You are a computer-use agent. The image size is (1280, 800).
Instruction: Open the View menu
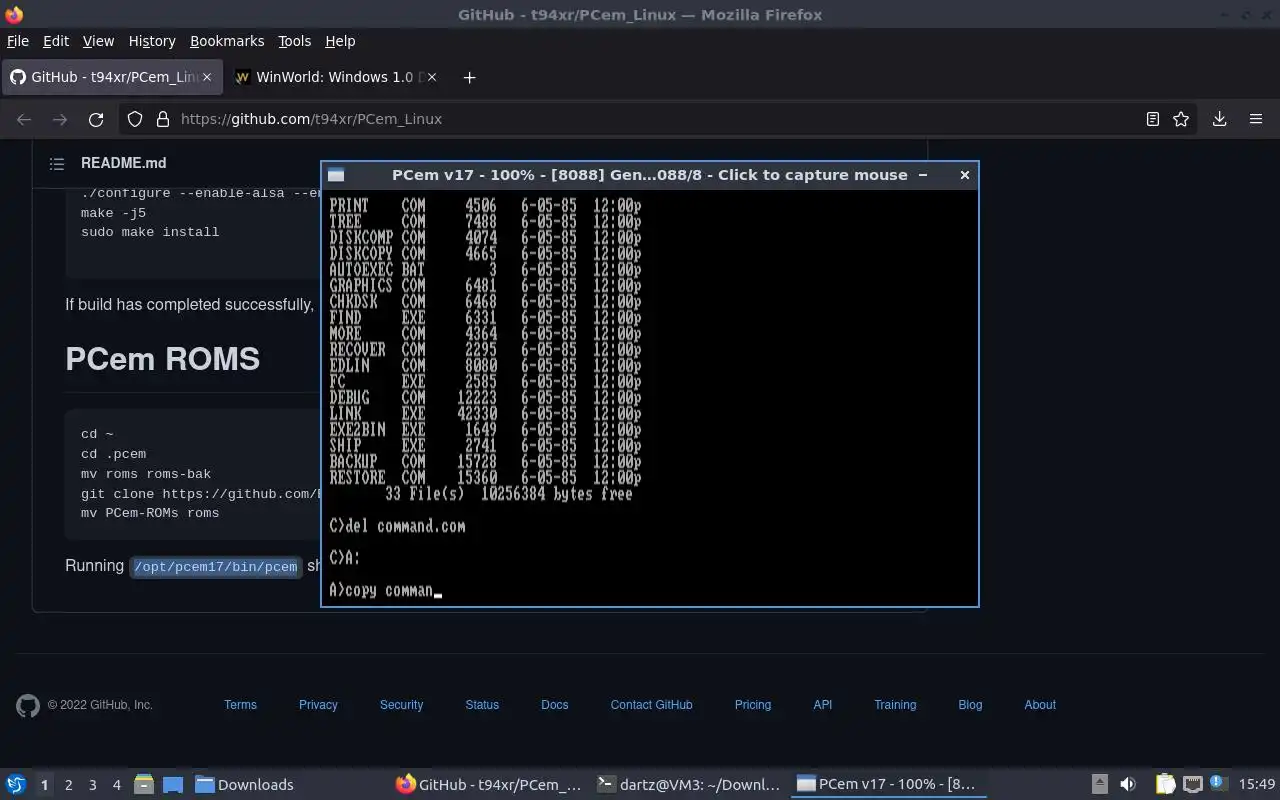(x=98, y=41)
